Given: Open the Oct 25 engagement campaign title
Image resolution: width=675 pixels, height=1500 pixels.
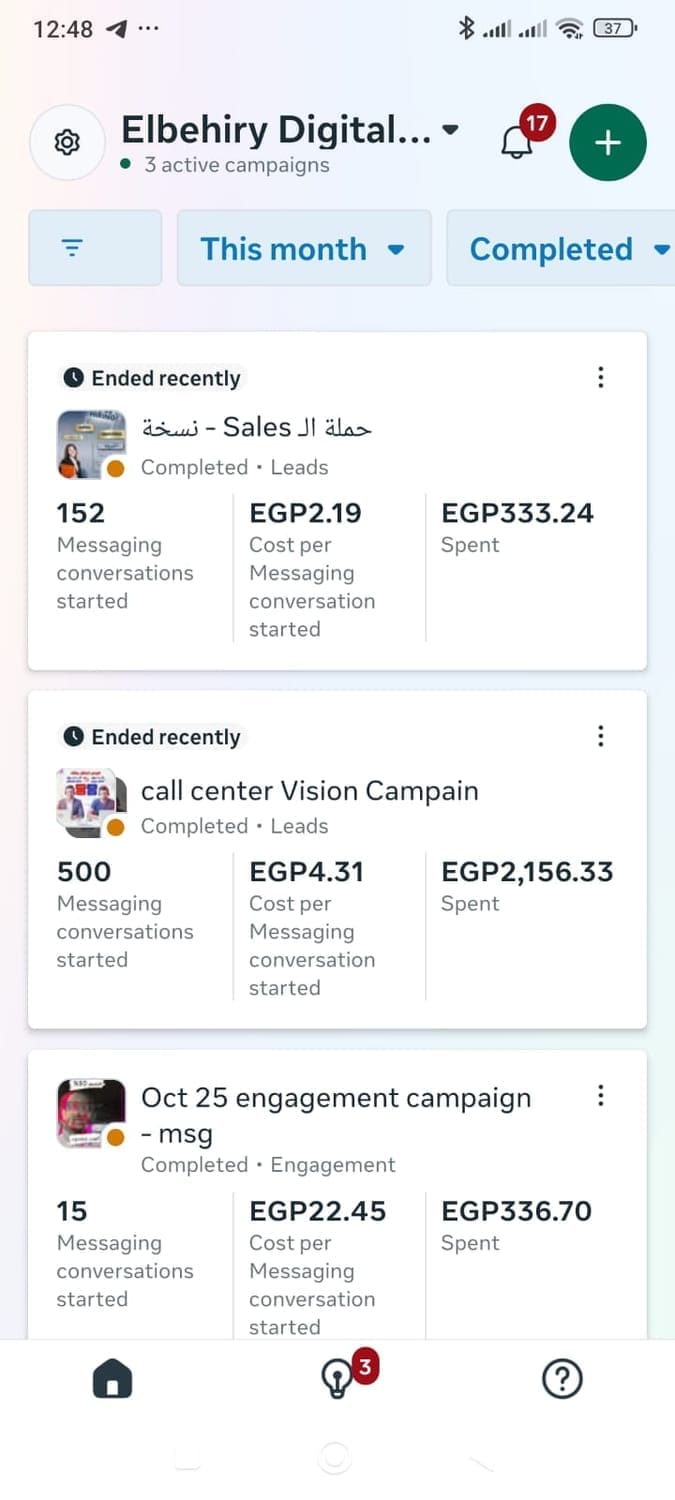Looking at the screenshot, I should pyautogui.click(x=335, y=1114).
